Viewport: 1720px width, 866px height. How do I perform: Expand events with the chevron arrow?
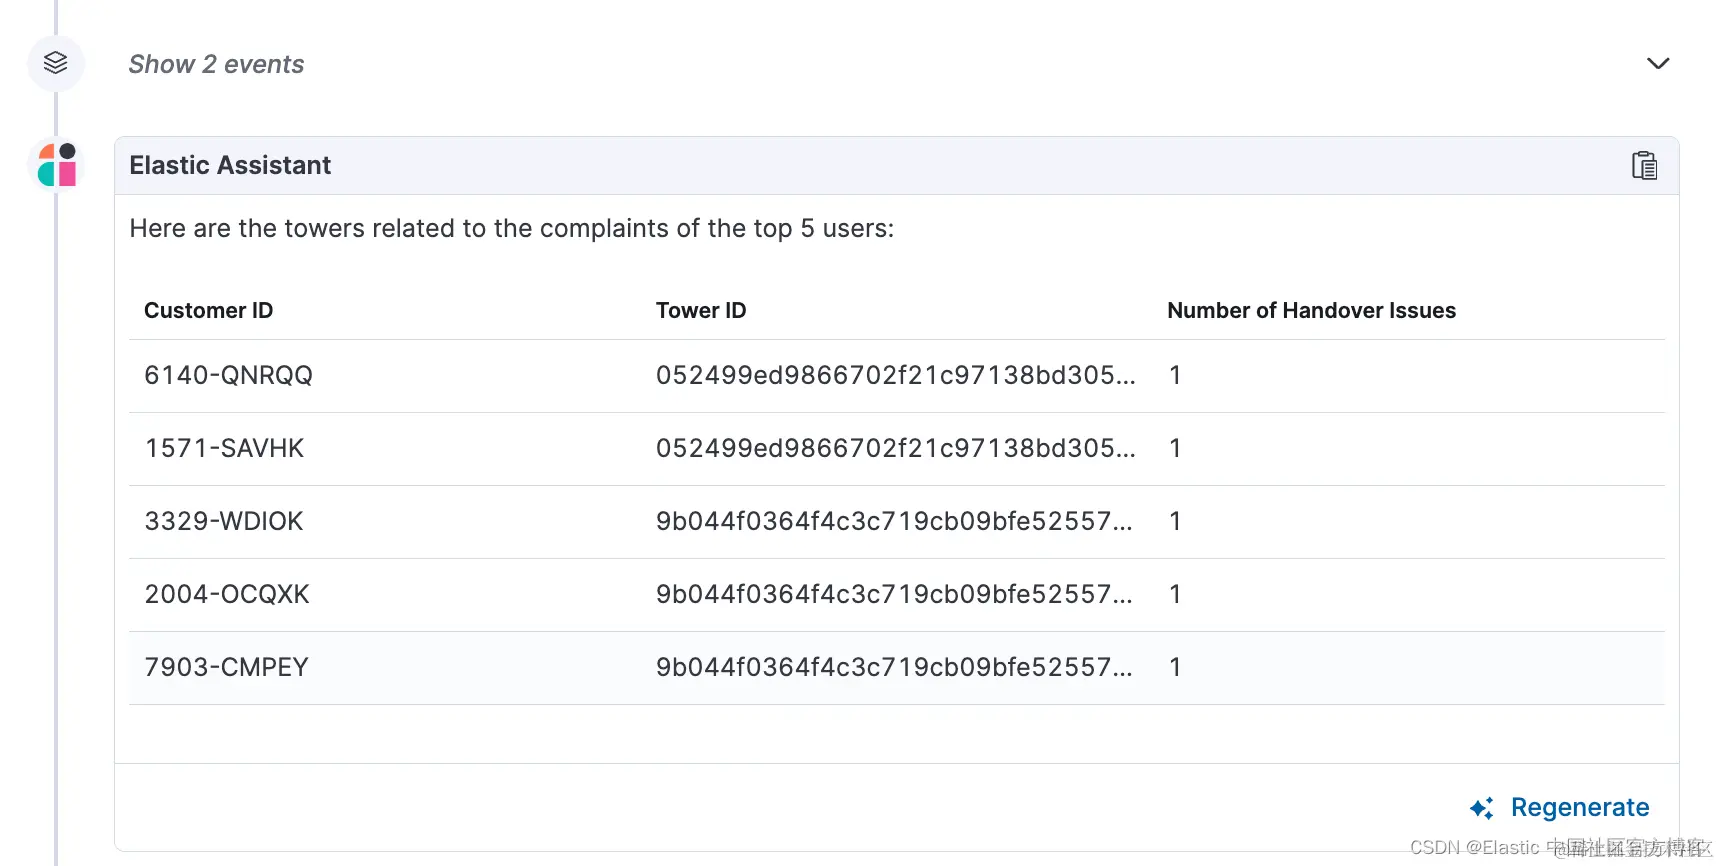tap(1657, 64)
